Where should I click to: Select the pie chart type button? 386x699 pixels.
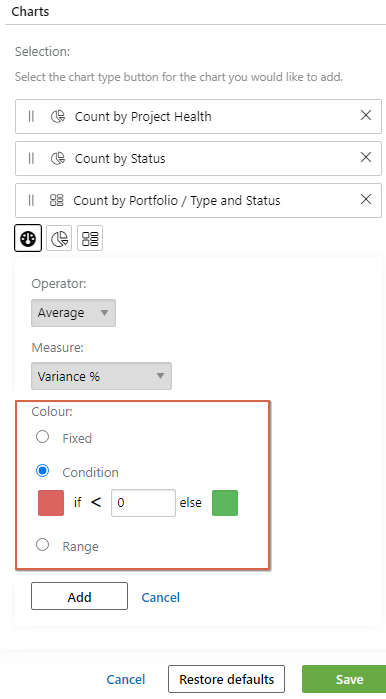(x=59, y=238)
